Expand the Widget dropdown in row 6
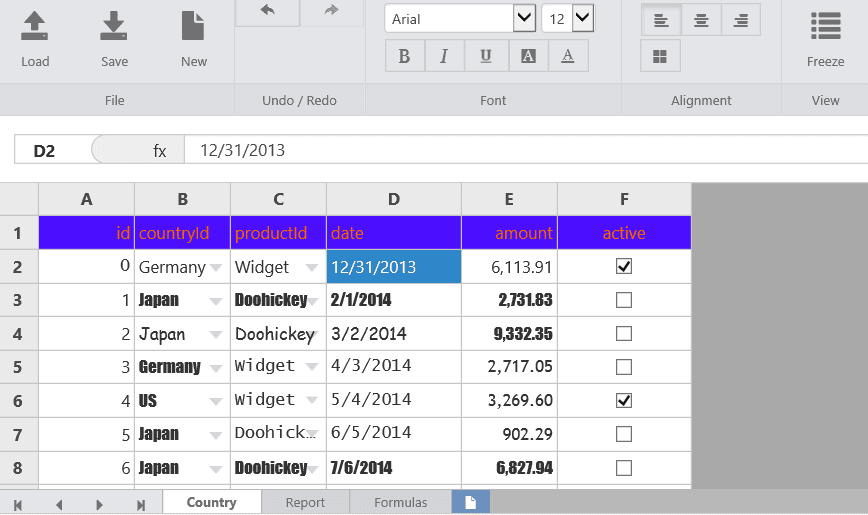 [x=312, y=400]
